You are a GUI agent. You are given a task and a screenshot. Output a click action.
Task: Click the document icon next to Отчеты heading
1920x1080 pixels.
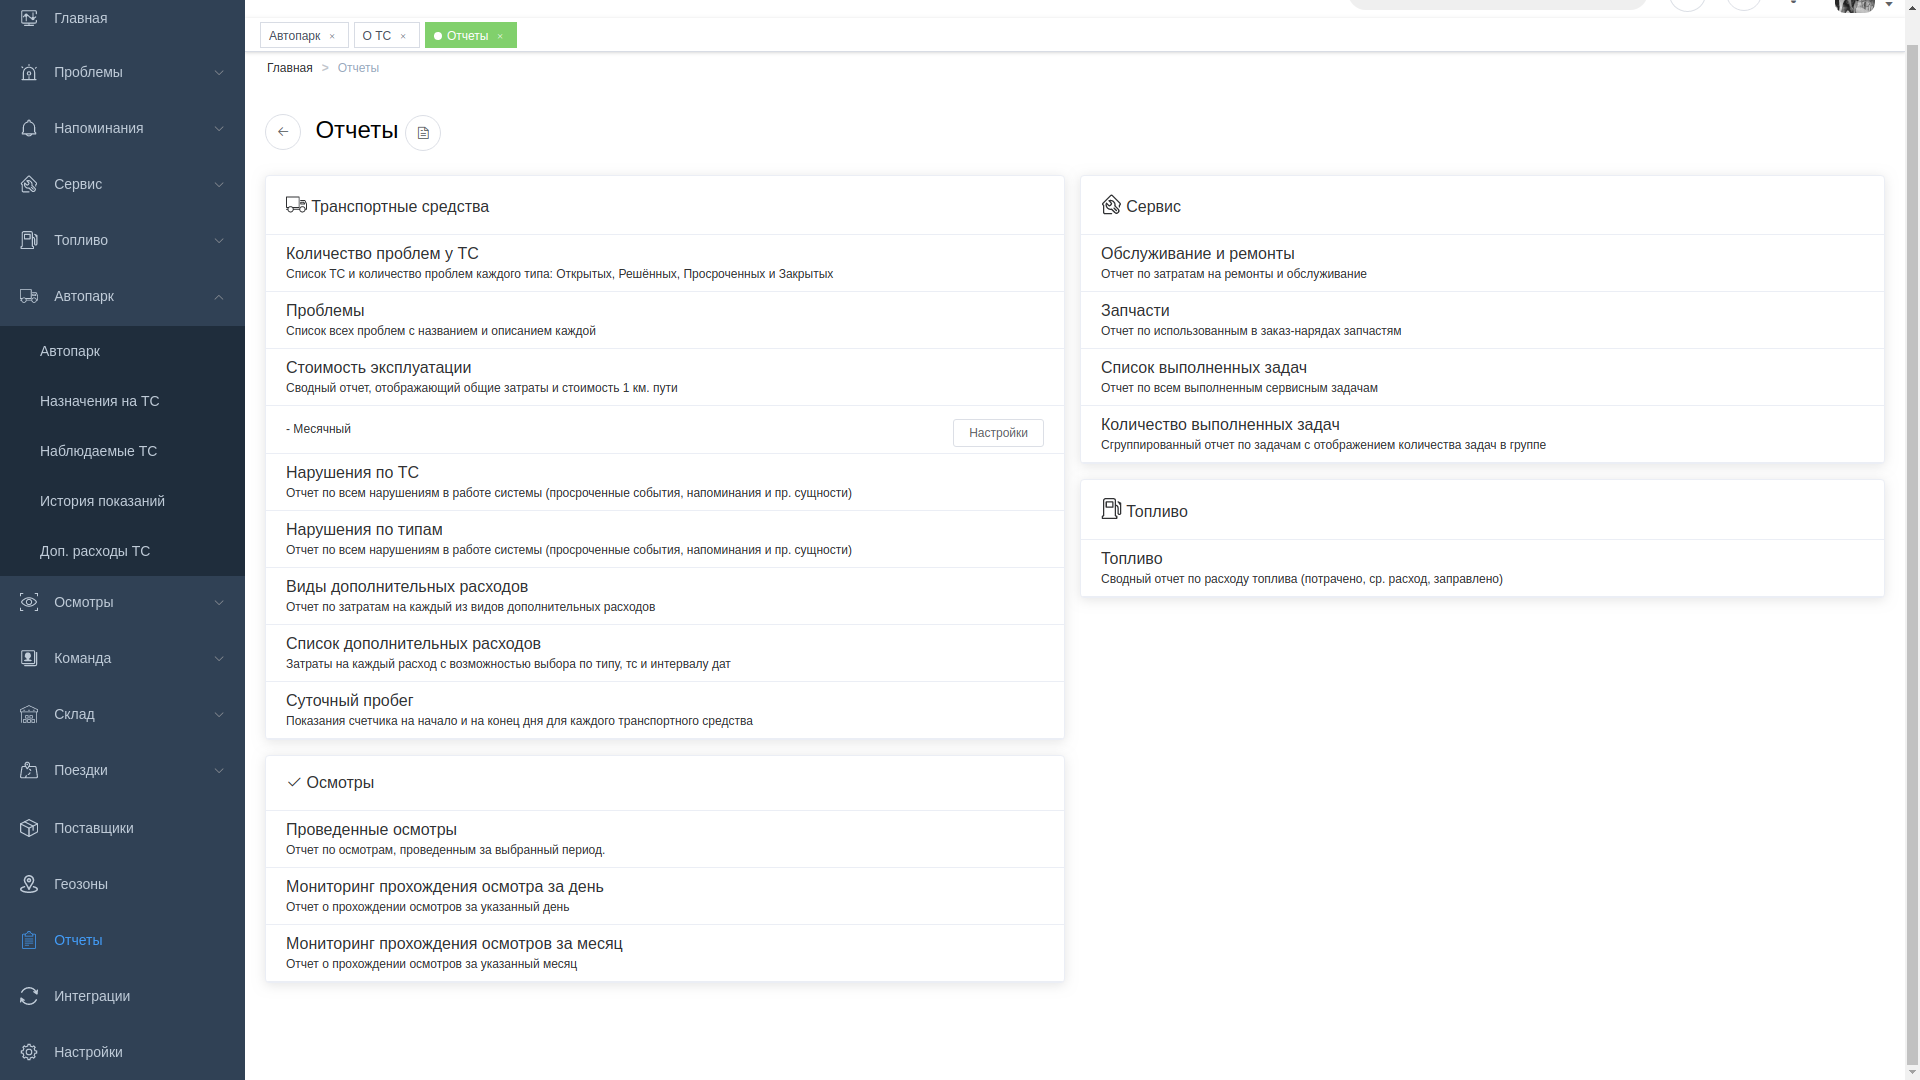pos(423,133)
